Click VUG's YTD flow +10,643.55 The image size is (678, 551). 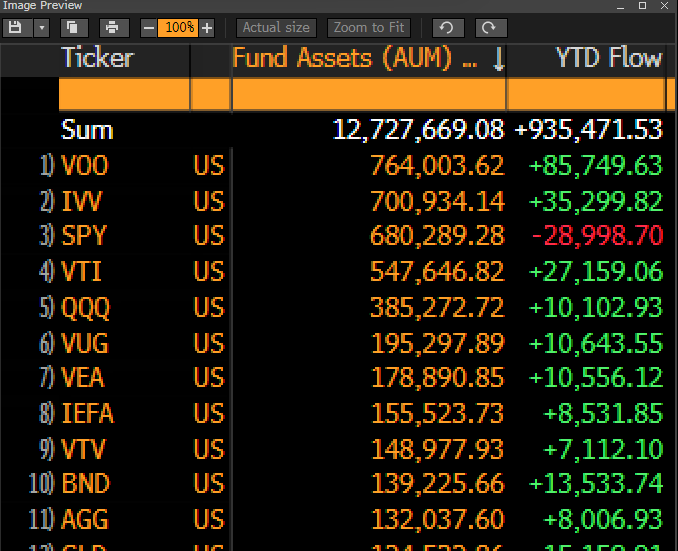[595, 343]
